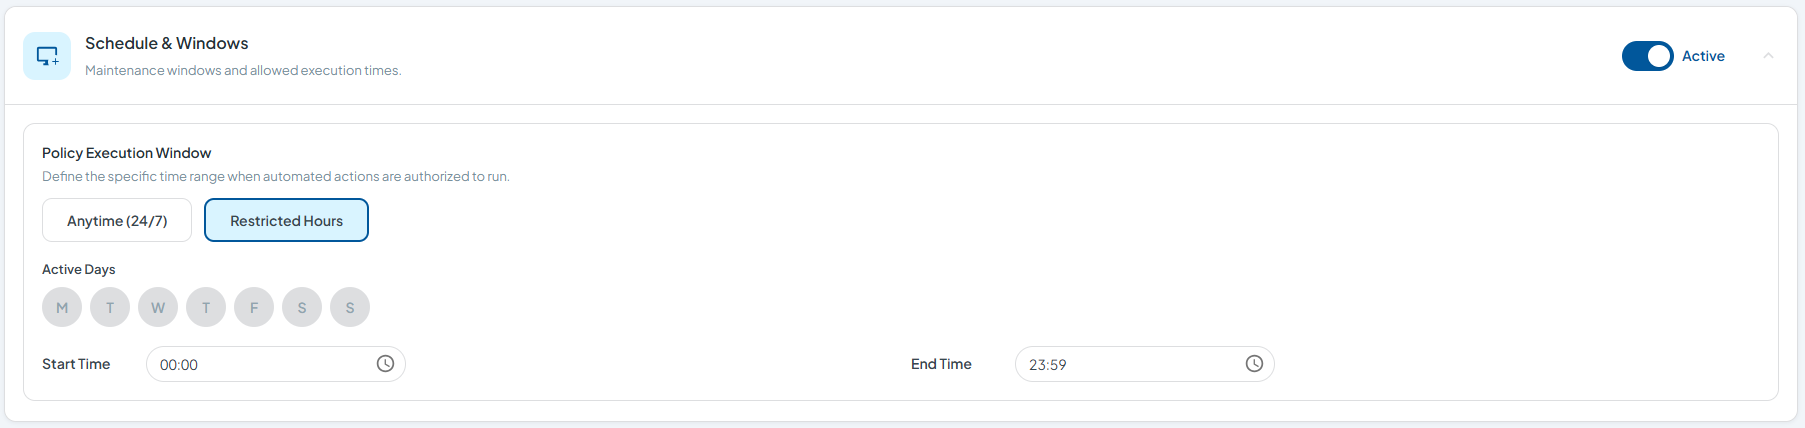Open the Start Time clock picker icon

click(x=385, y=364)
